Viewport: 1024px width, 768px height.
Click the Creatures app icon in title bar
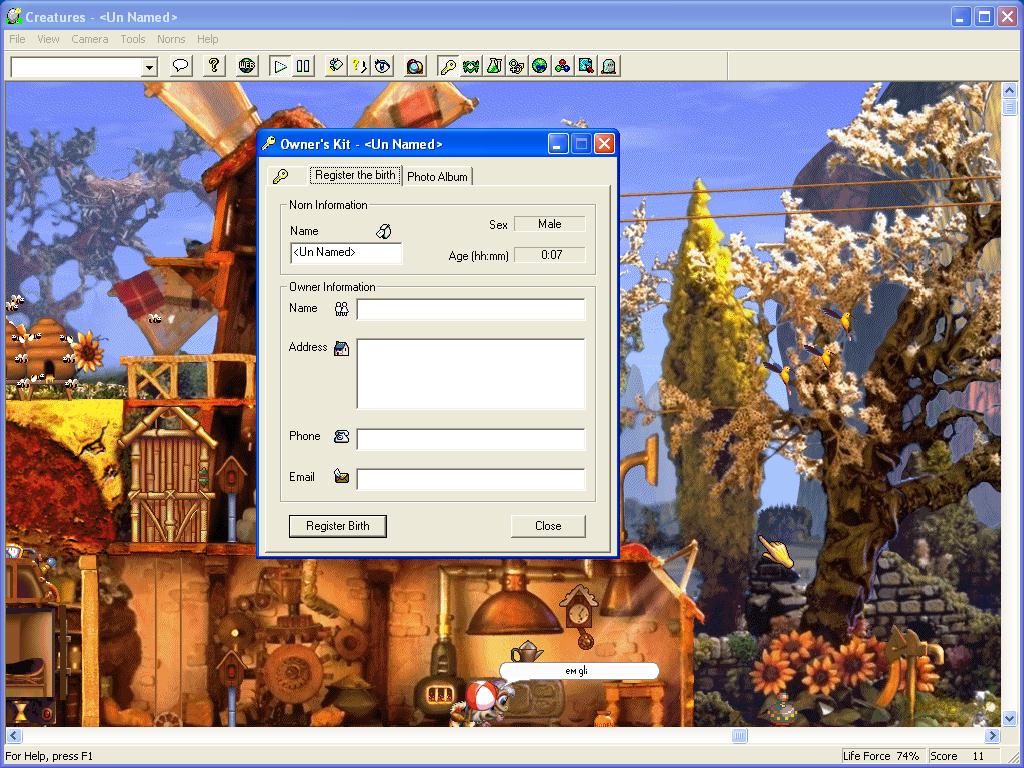(14, 16)
